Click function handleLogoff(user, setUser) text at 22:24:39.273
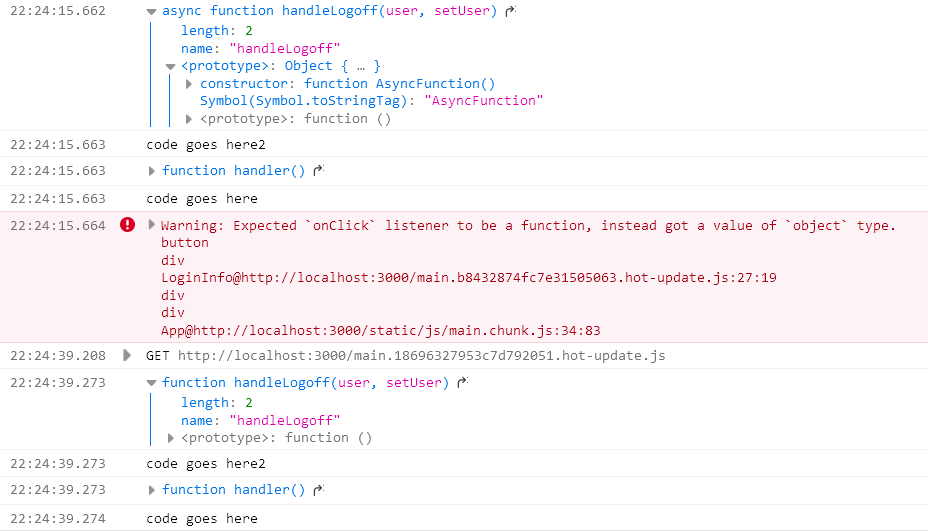 306,382
